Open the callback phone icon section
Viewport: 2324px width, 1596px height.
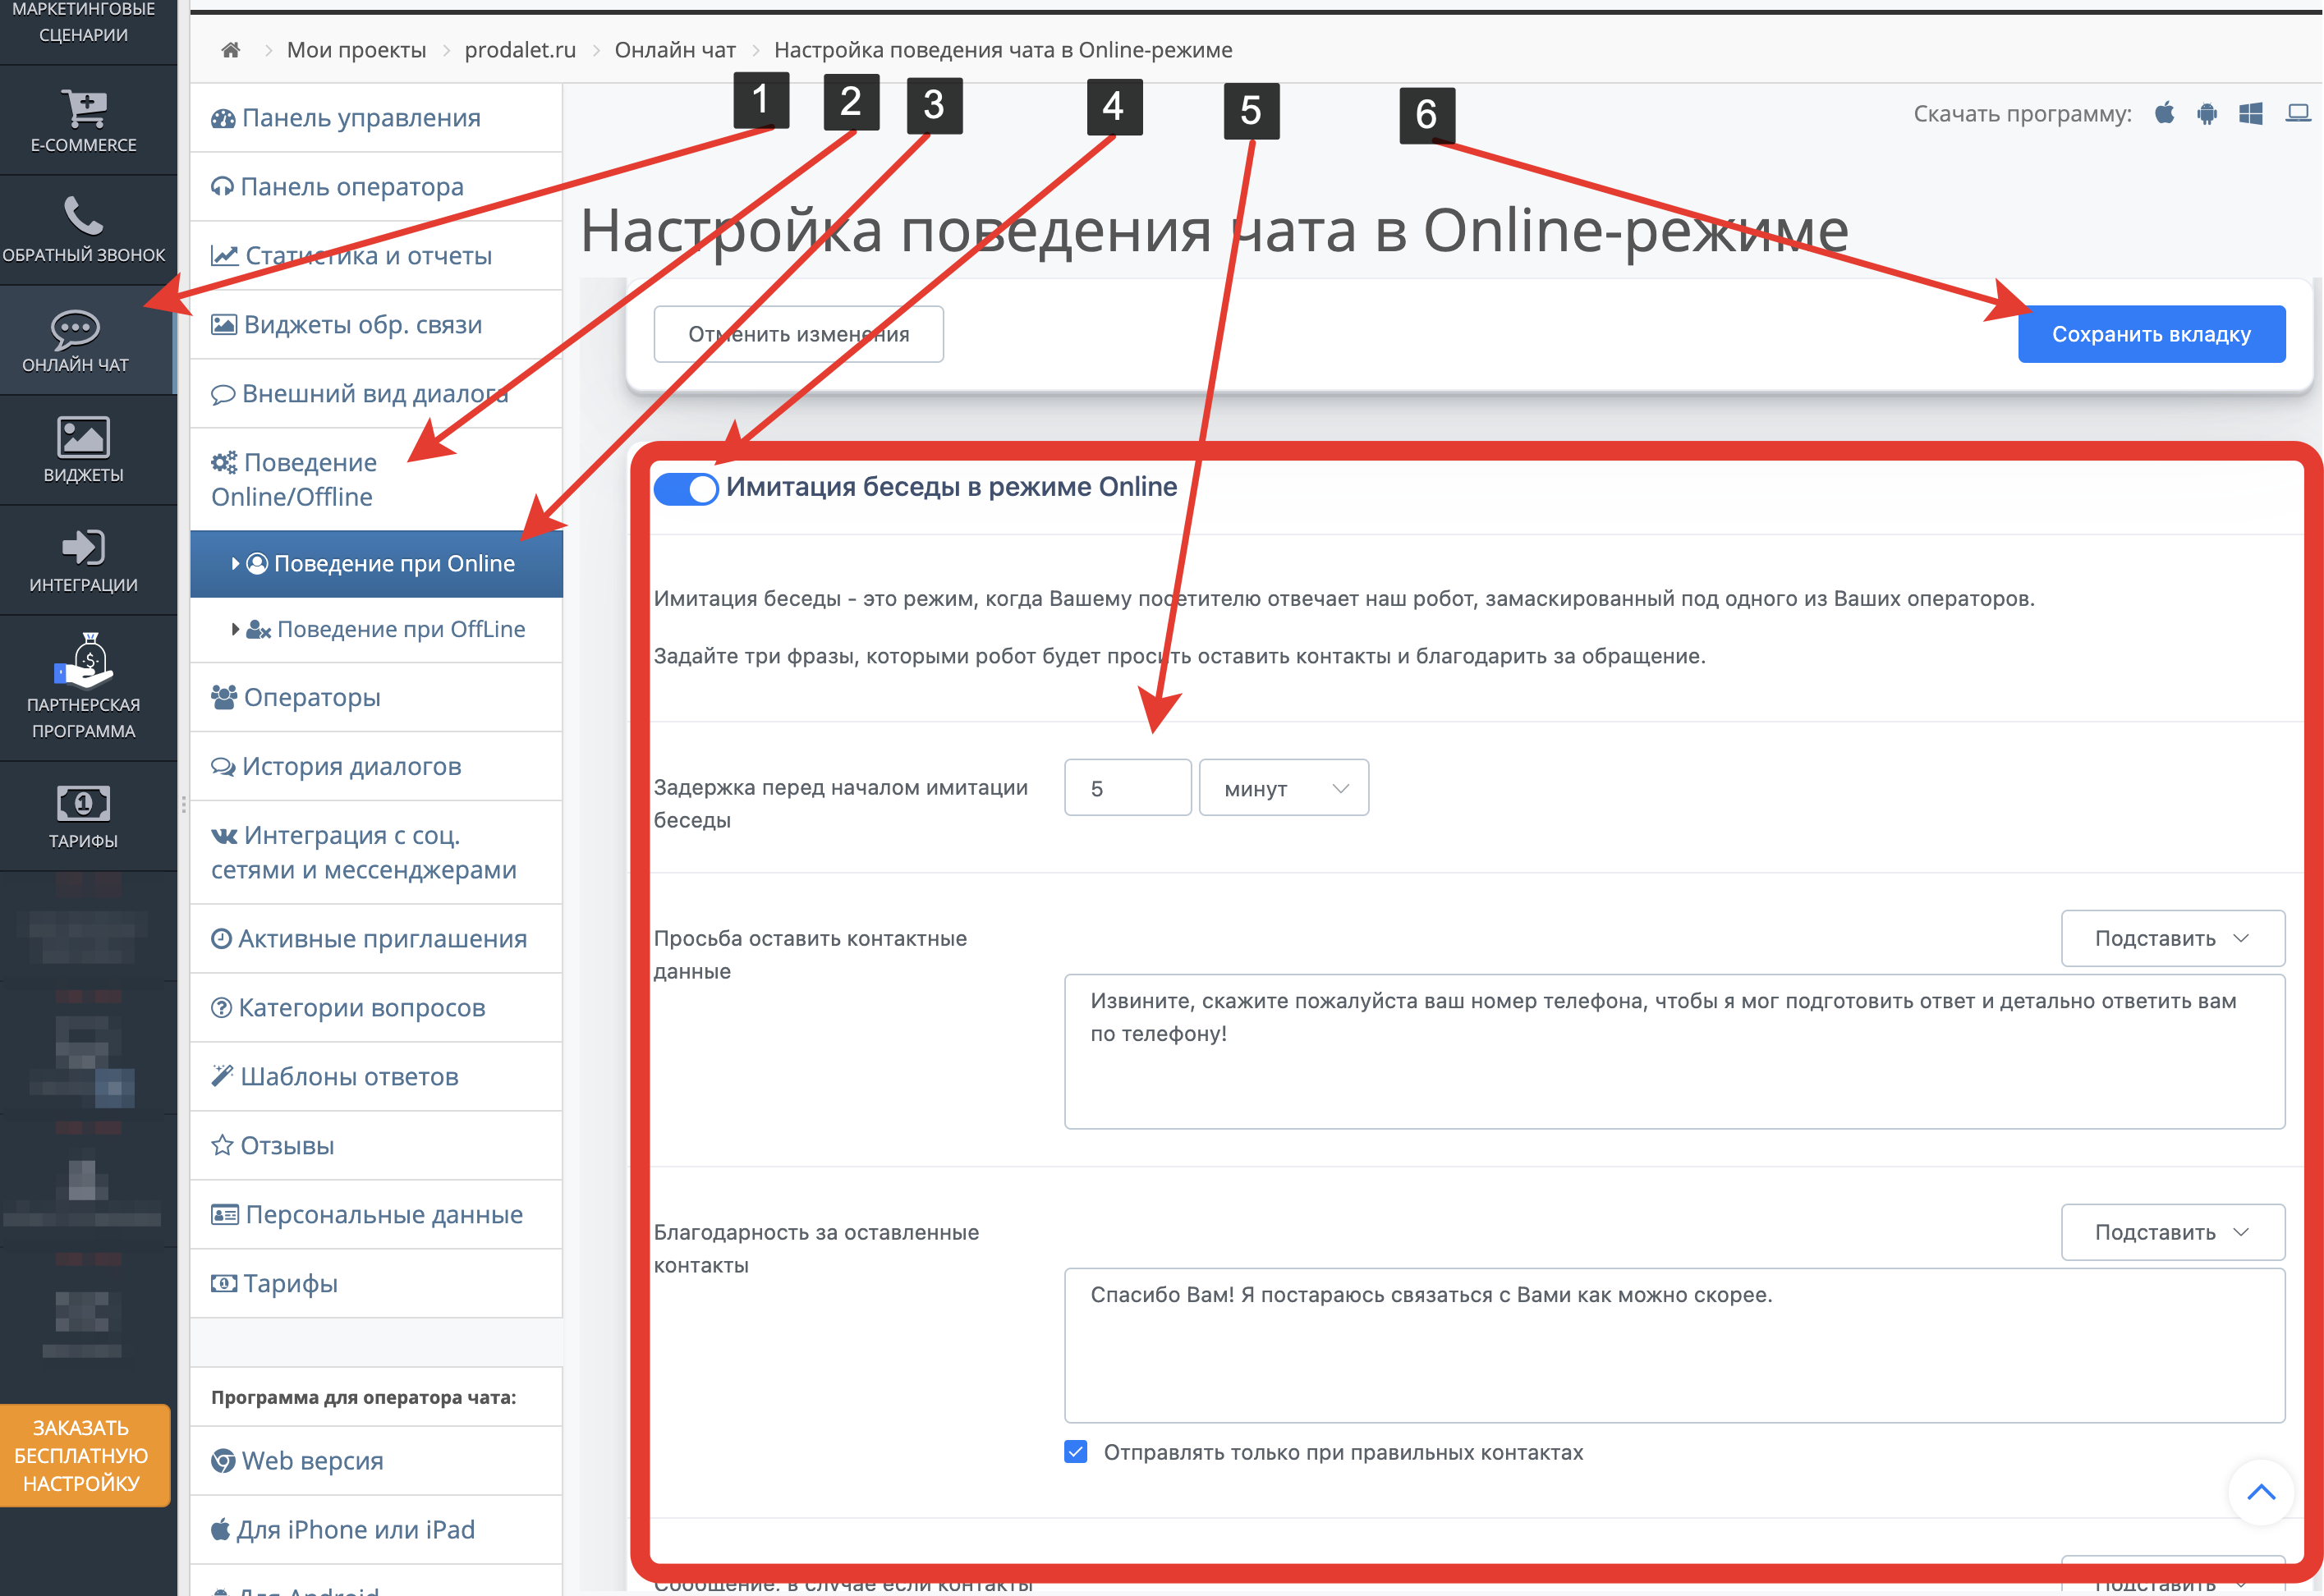(x=84, y=215)
